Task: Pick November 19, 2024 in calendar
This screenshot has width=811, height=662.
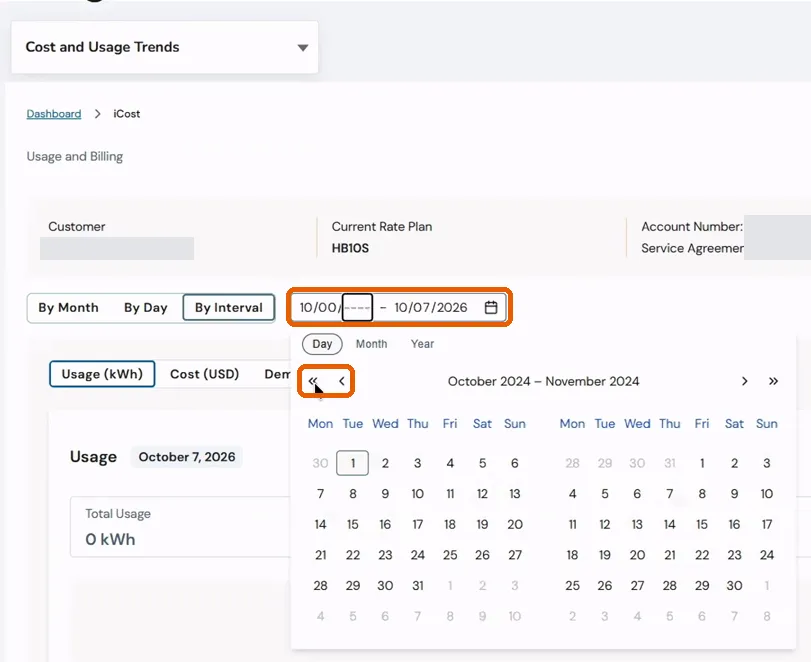Action: pos(605,555)
